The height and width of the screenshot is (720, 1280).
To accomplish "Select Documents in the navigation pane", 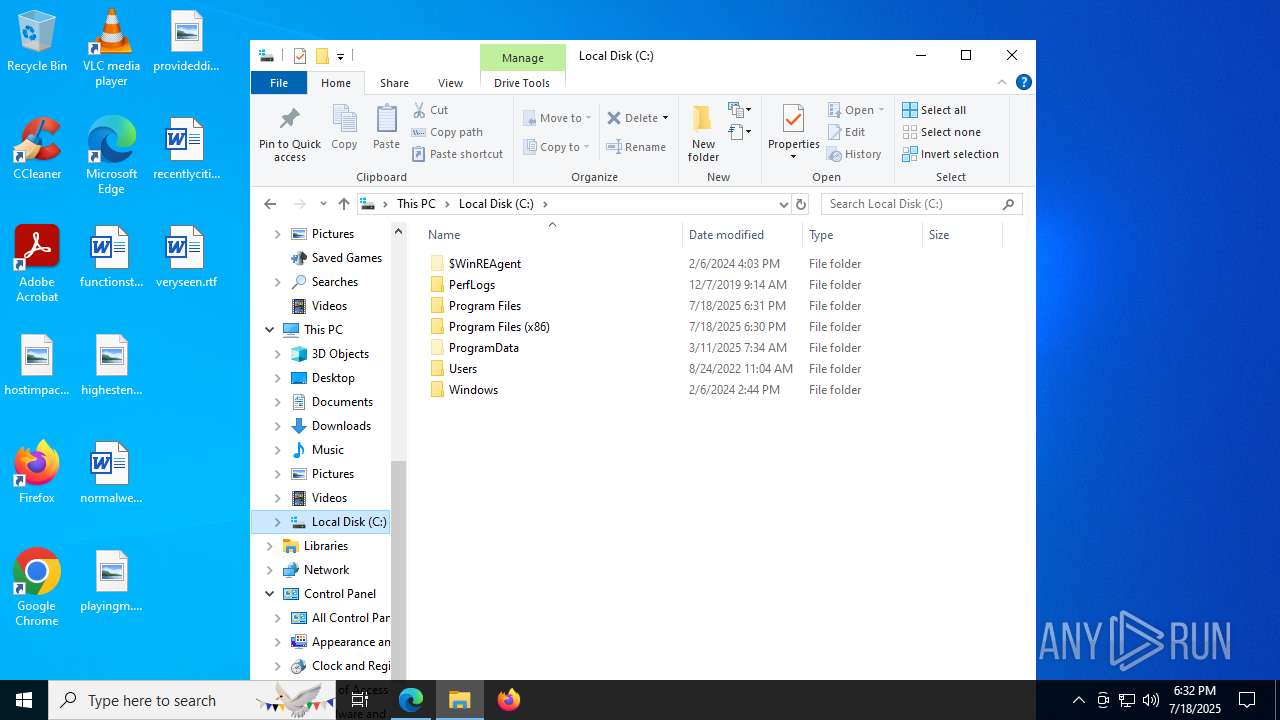I will 342,402.
